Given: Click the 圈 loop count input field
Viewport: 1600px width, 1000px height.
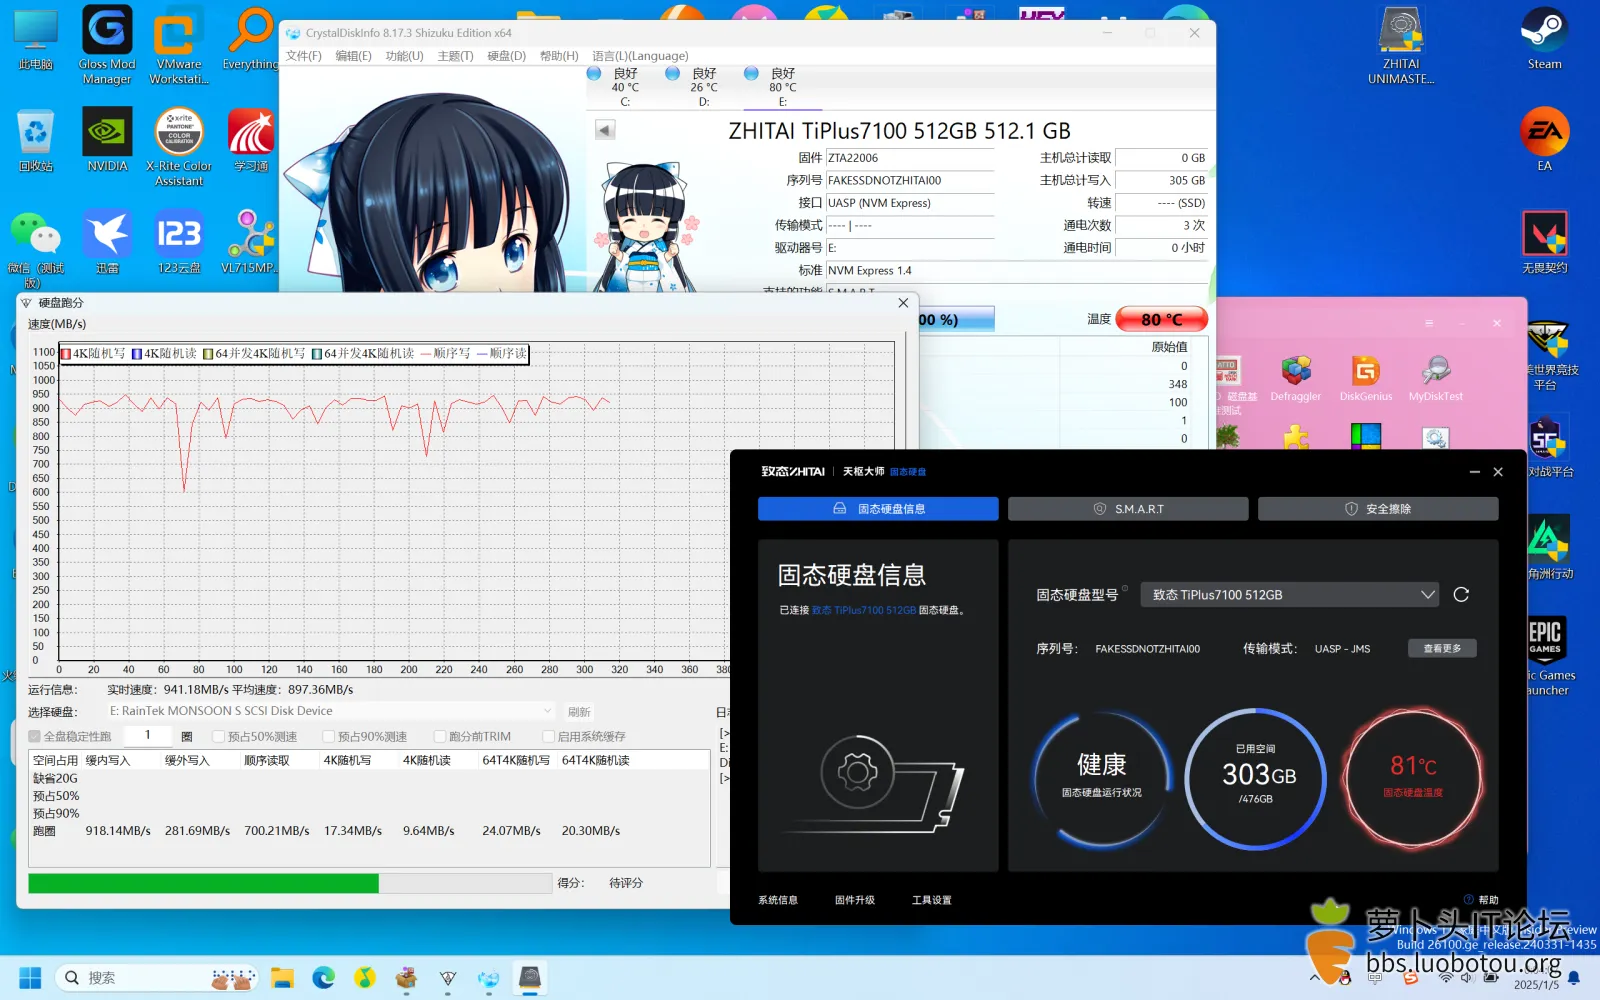Looking at the screenshot, I should click(148, 736).
